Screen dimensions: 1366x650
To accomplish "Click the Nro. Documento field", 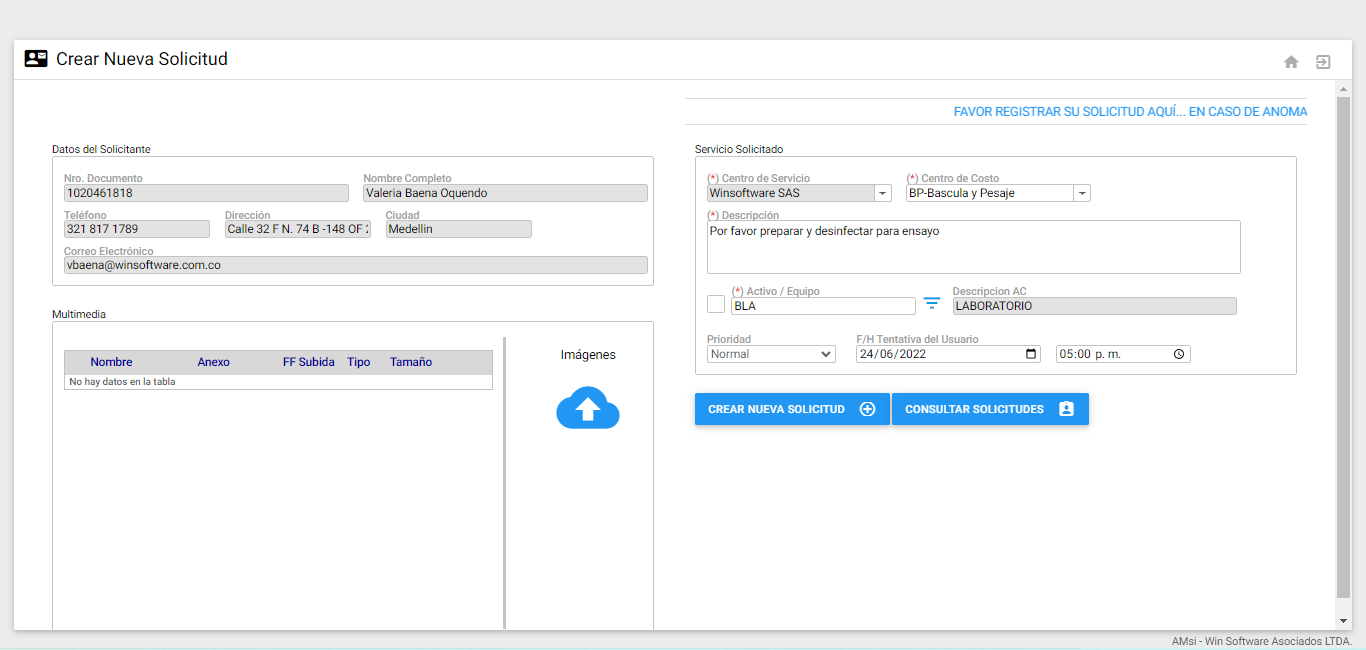I will tap(206, 193).
